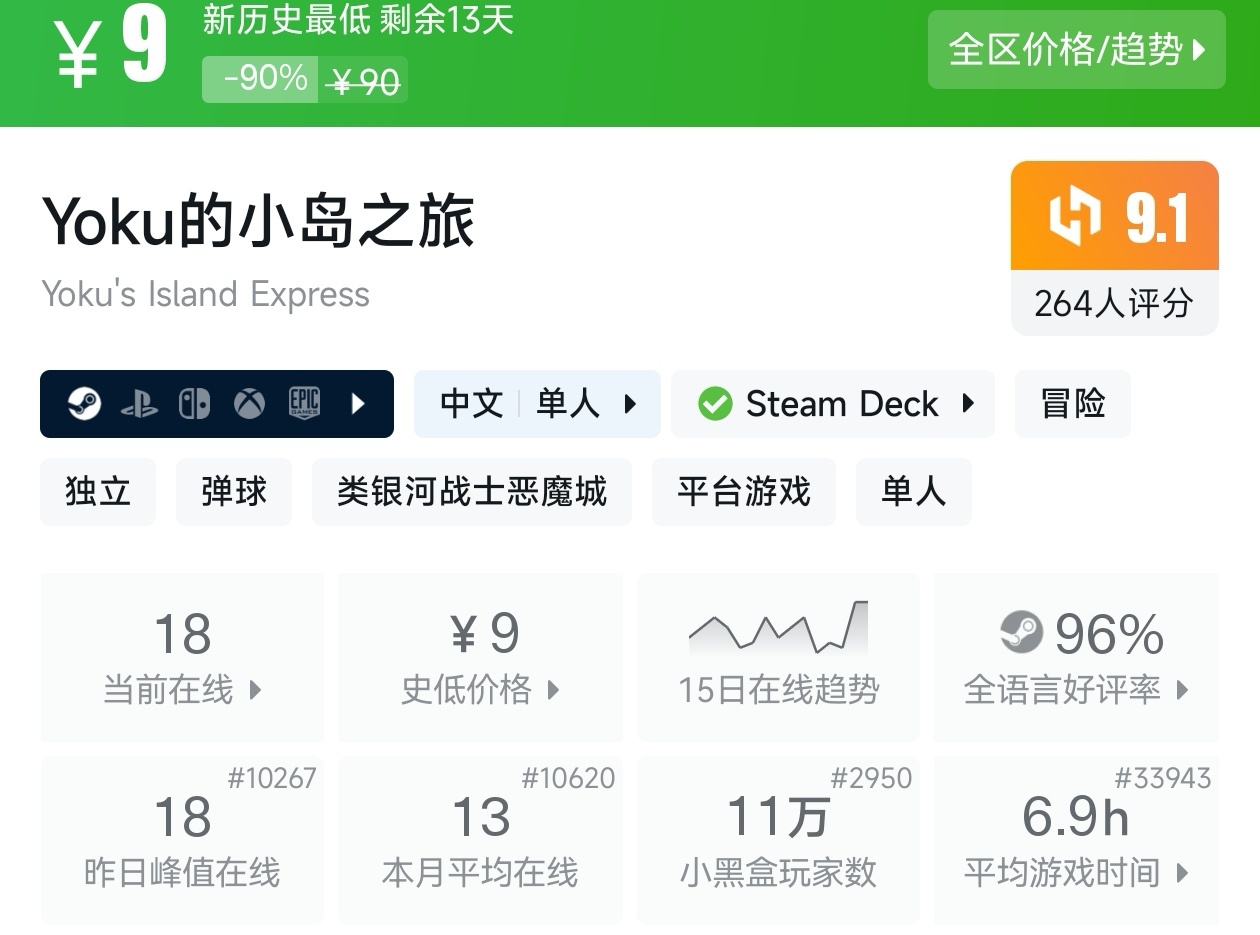Viewport: 1260px width, 935px height.
Task: Select the 类银河战士恶魔城 tag
Action: (471, 492)
